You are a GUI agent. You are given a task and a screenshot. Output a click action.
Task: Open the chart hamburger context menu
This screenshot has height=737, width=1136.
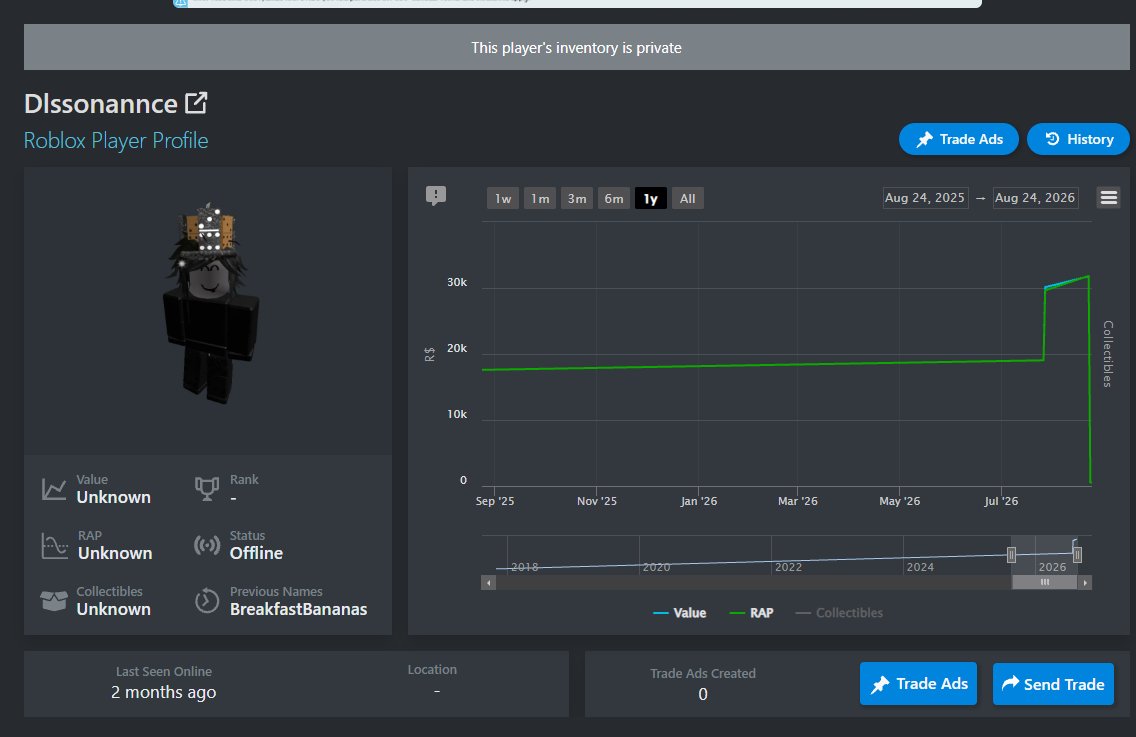click(x=1108, y=197)
